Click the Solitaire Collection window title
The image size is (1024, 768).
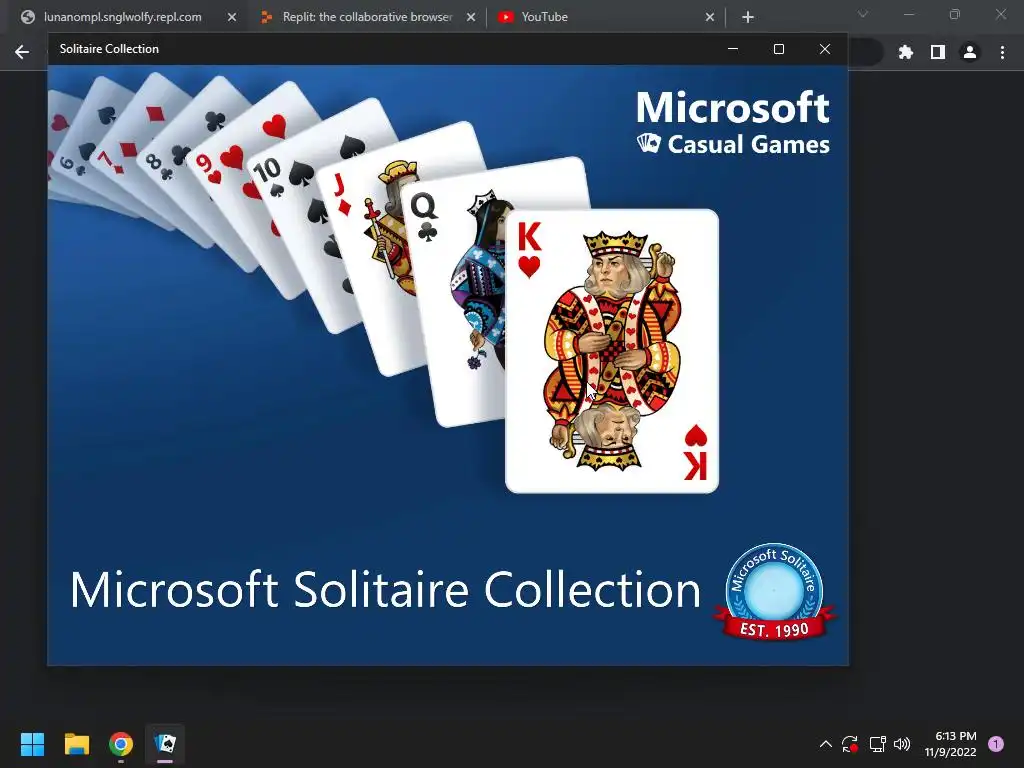tap(109, 49)
